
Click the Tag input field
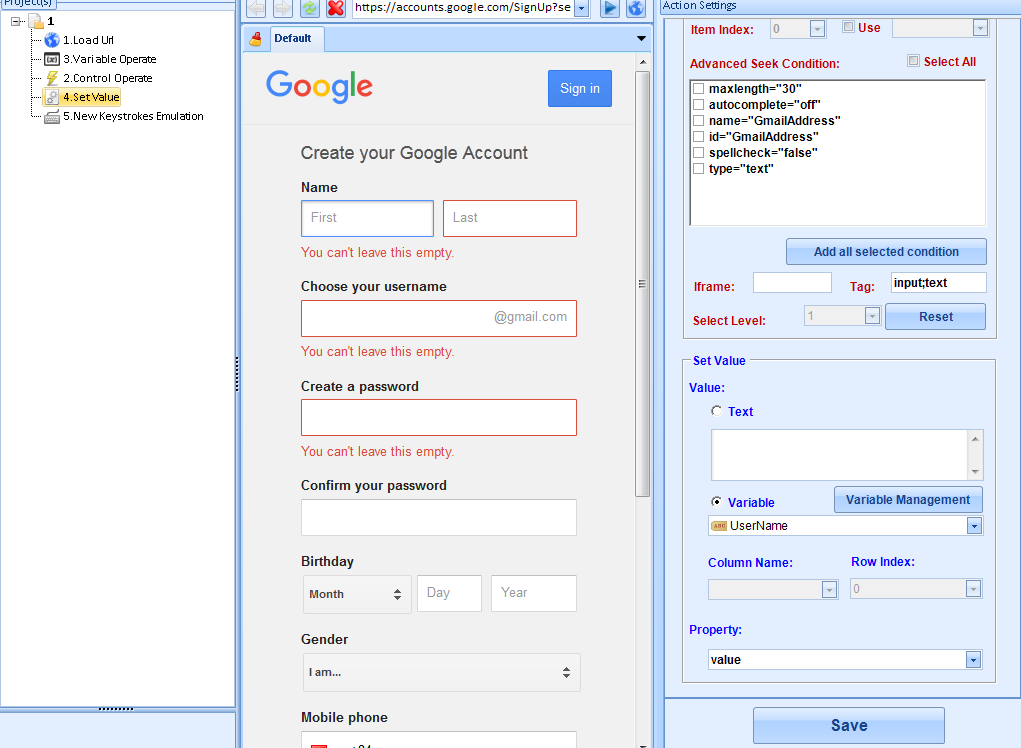click(x=938, y=283)
